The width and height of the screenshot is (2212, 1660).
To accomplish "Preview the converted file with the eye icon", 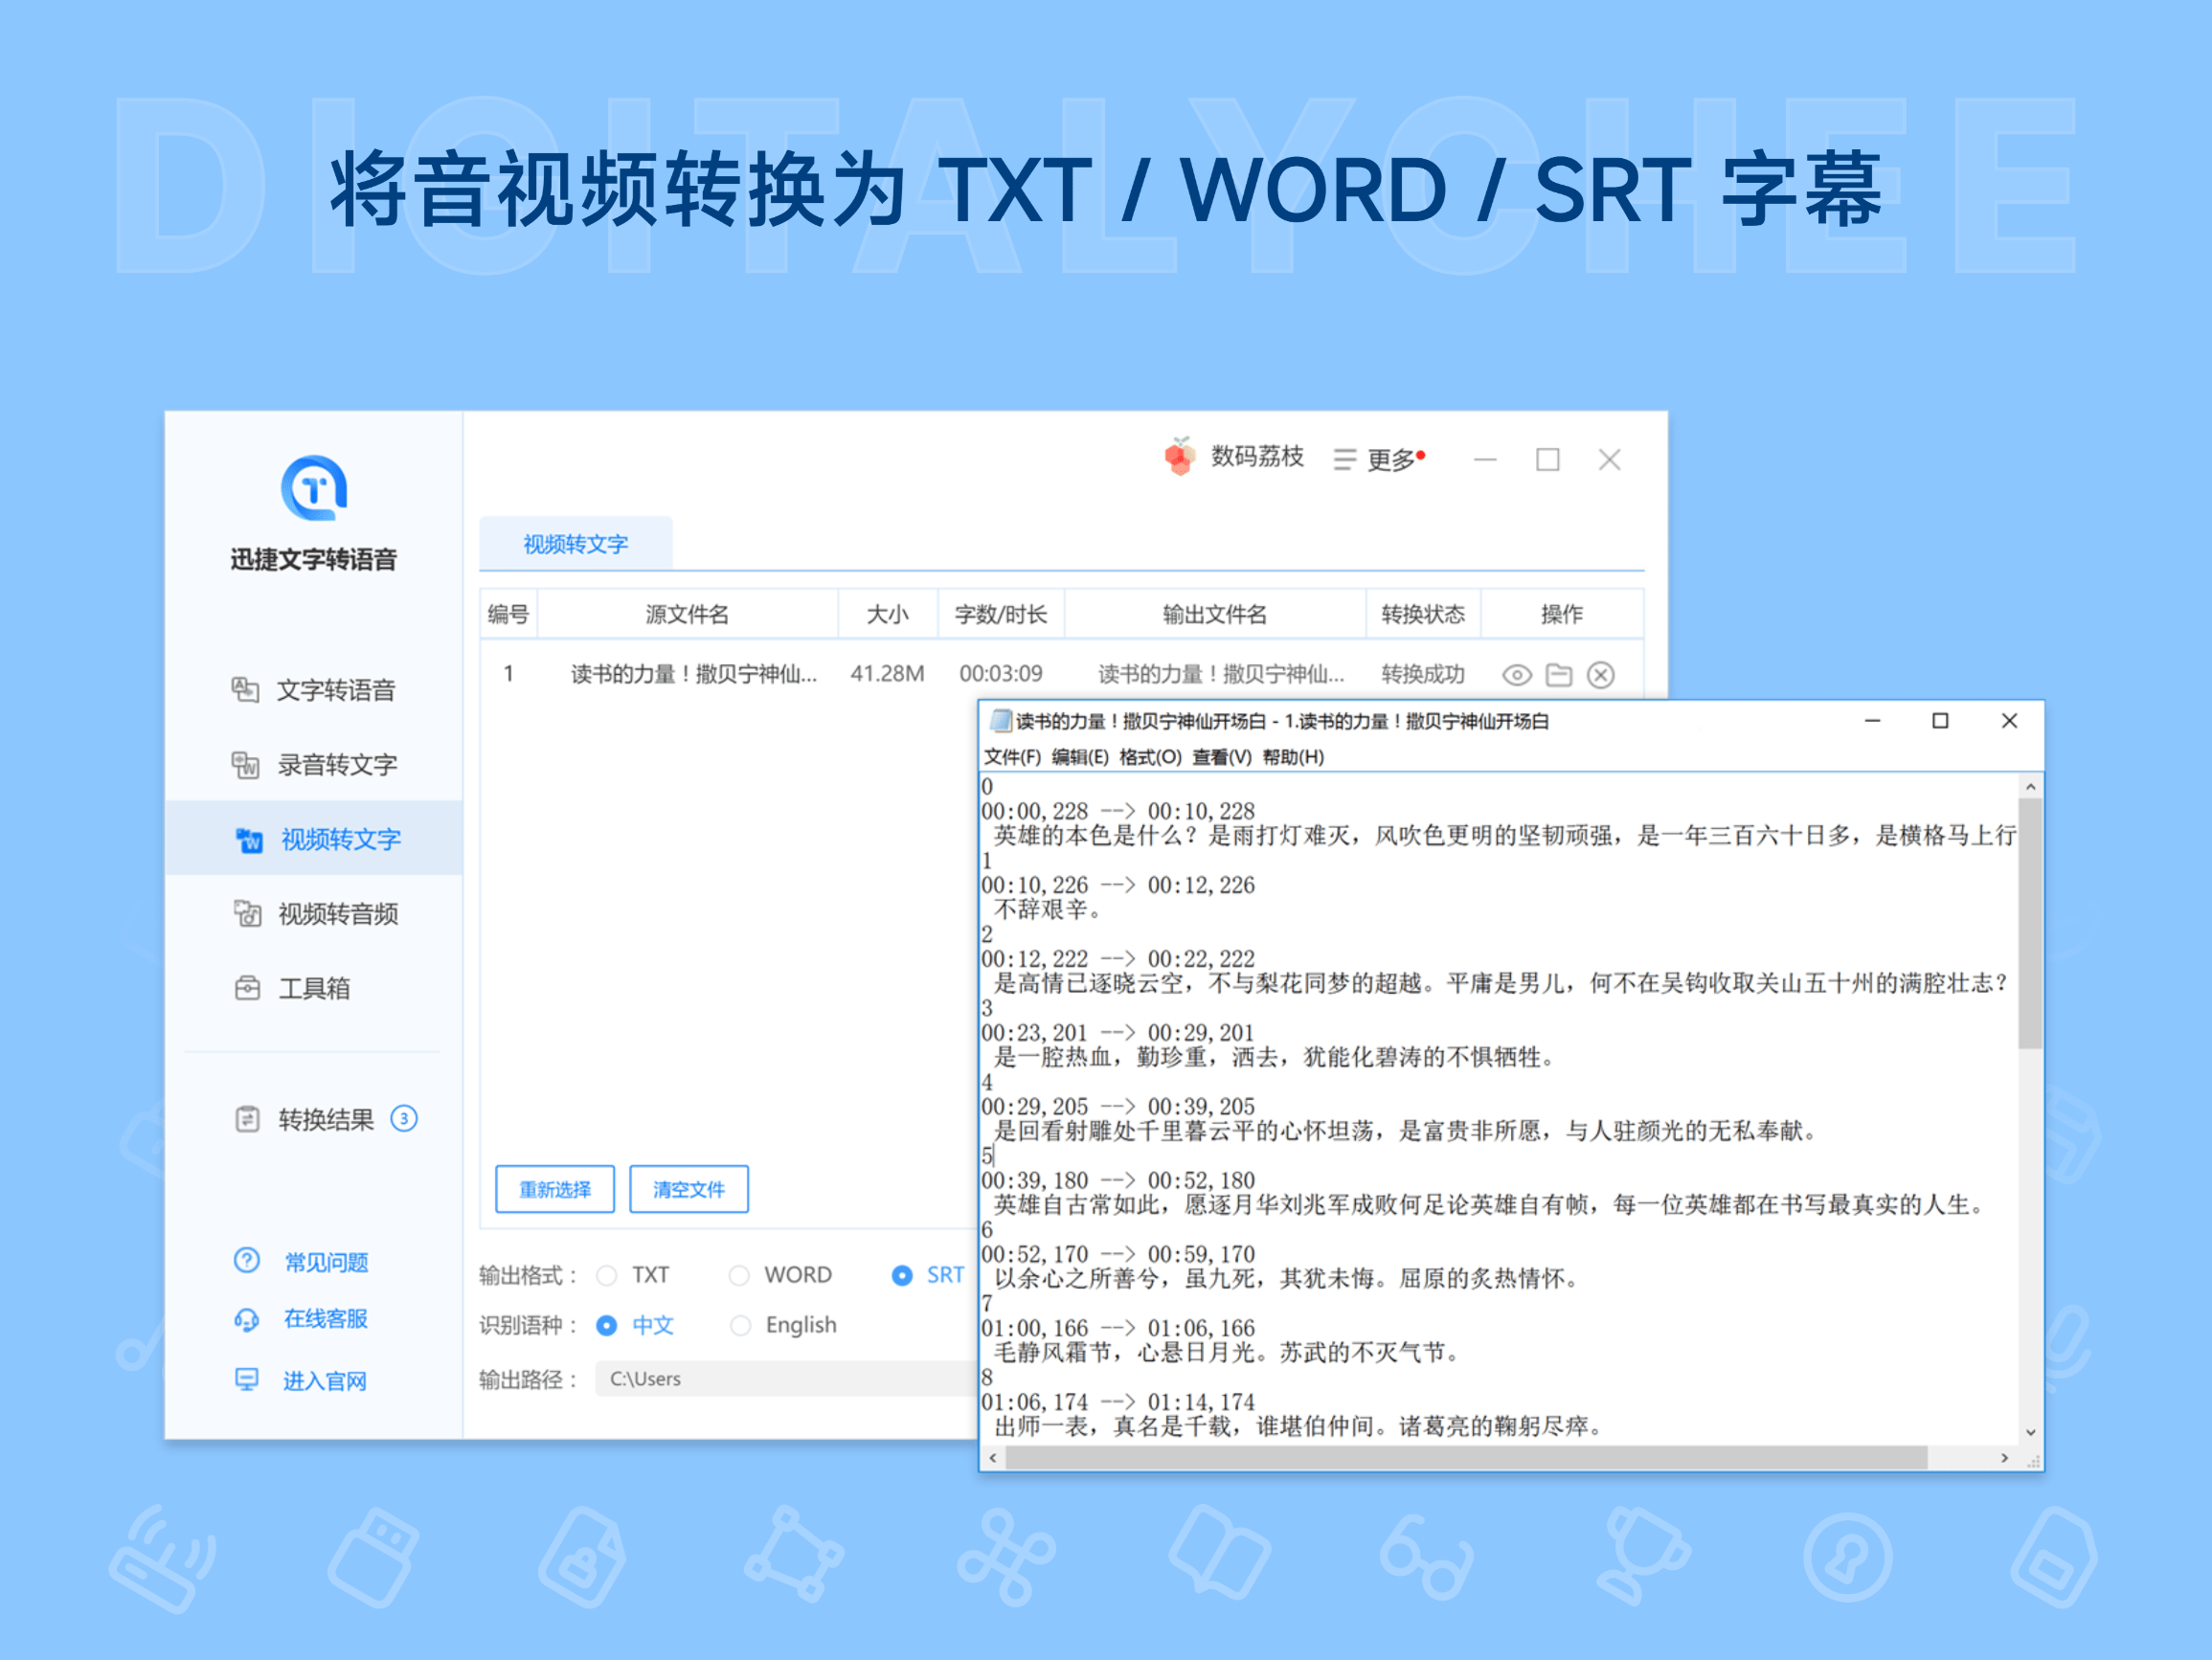I will (1516, 674).
